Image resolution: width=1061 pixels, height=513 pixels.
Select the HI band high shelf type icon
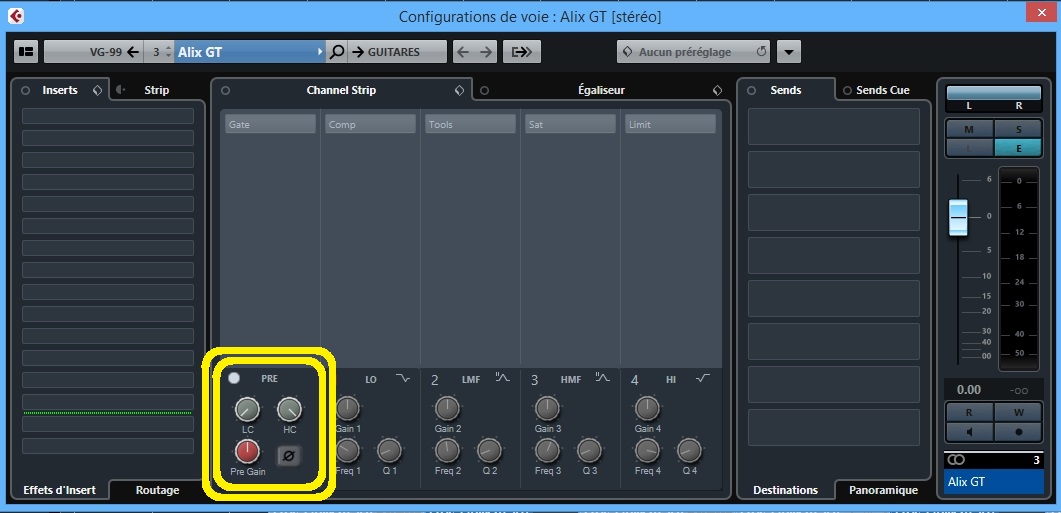click(703, 378)
